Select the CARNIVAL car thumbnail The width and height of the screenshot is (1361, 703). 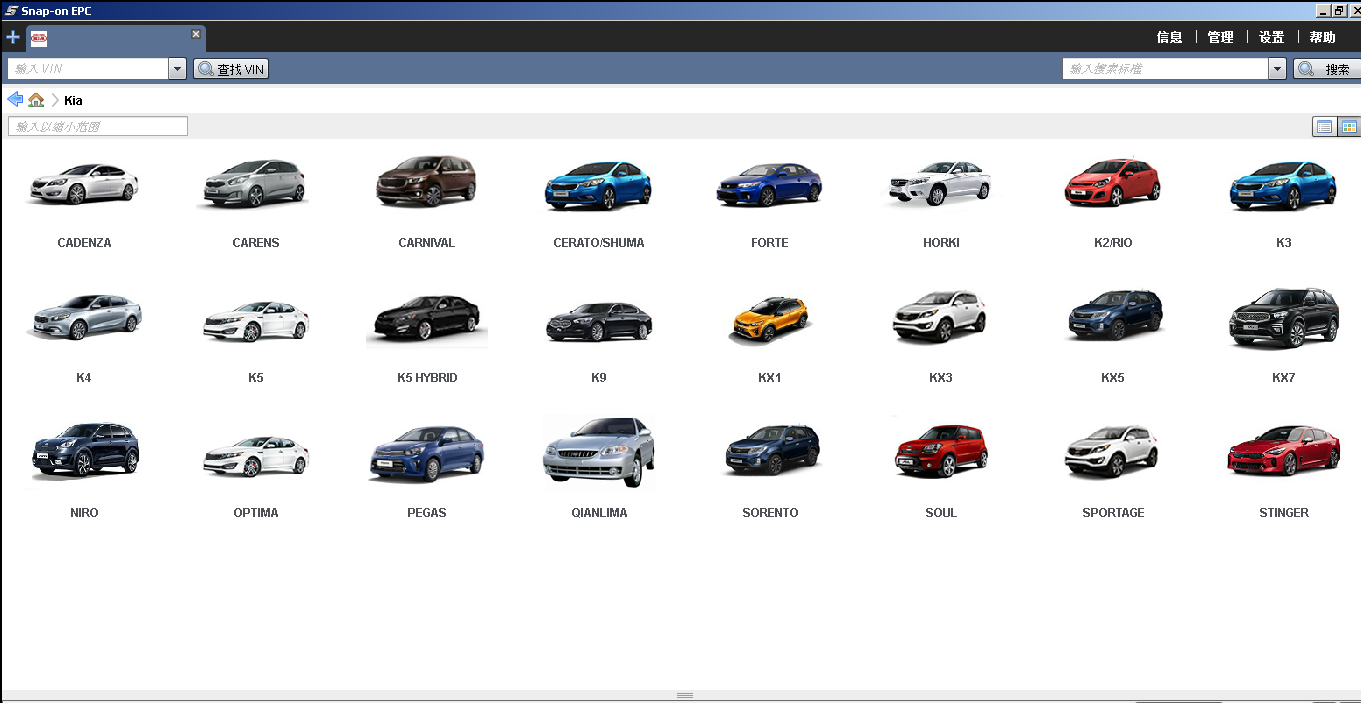tap(427, 181)
